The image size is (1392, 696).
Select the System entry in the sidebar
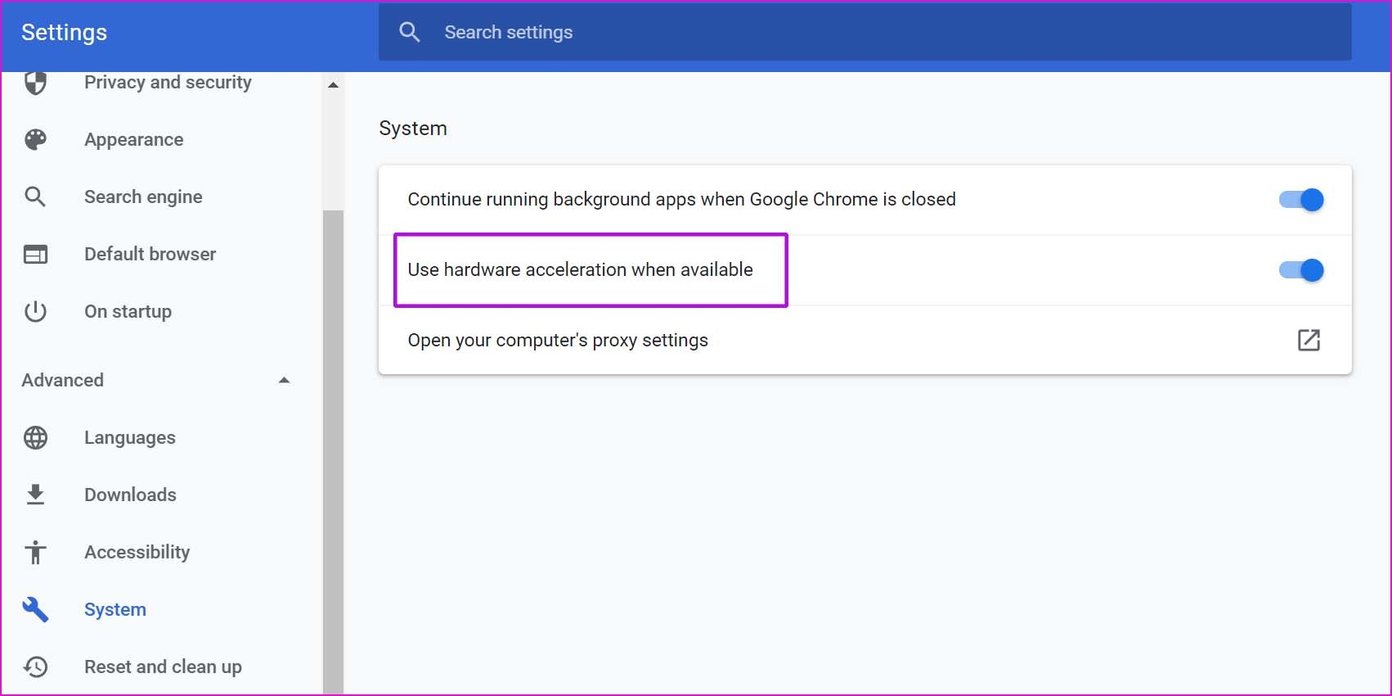115,610
